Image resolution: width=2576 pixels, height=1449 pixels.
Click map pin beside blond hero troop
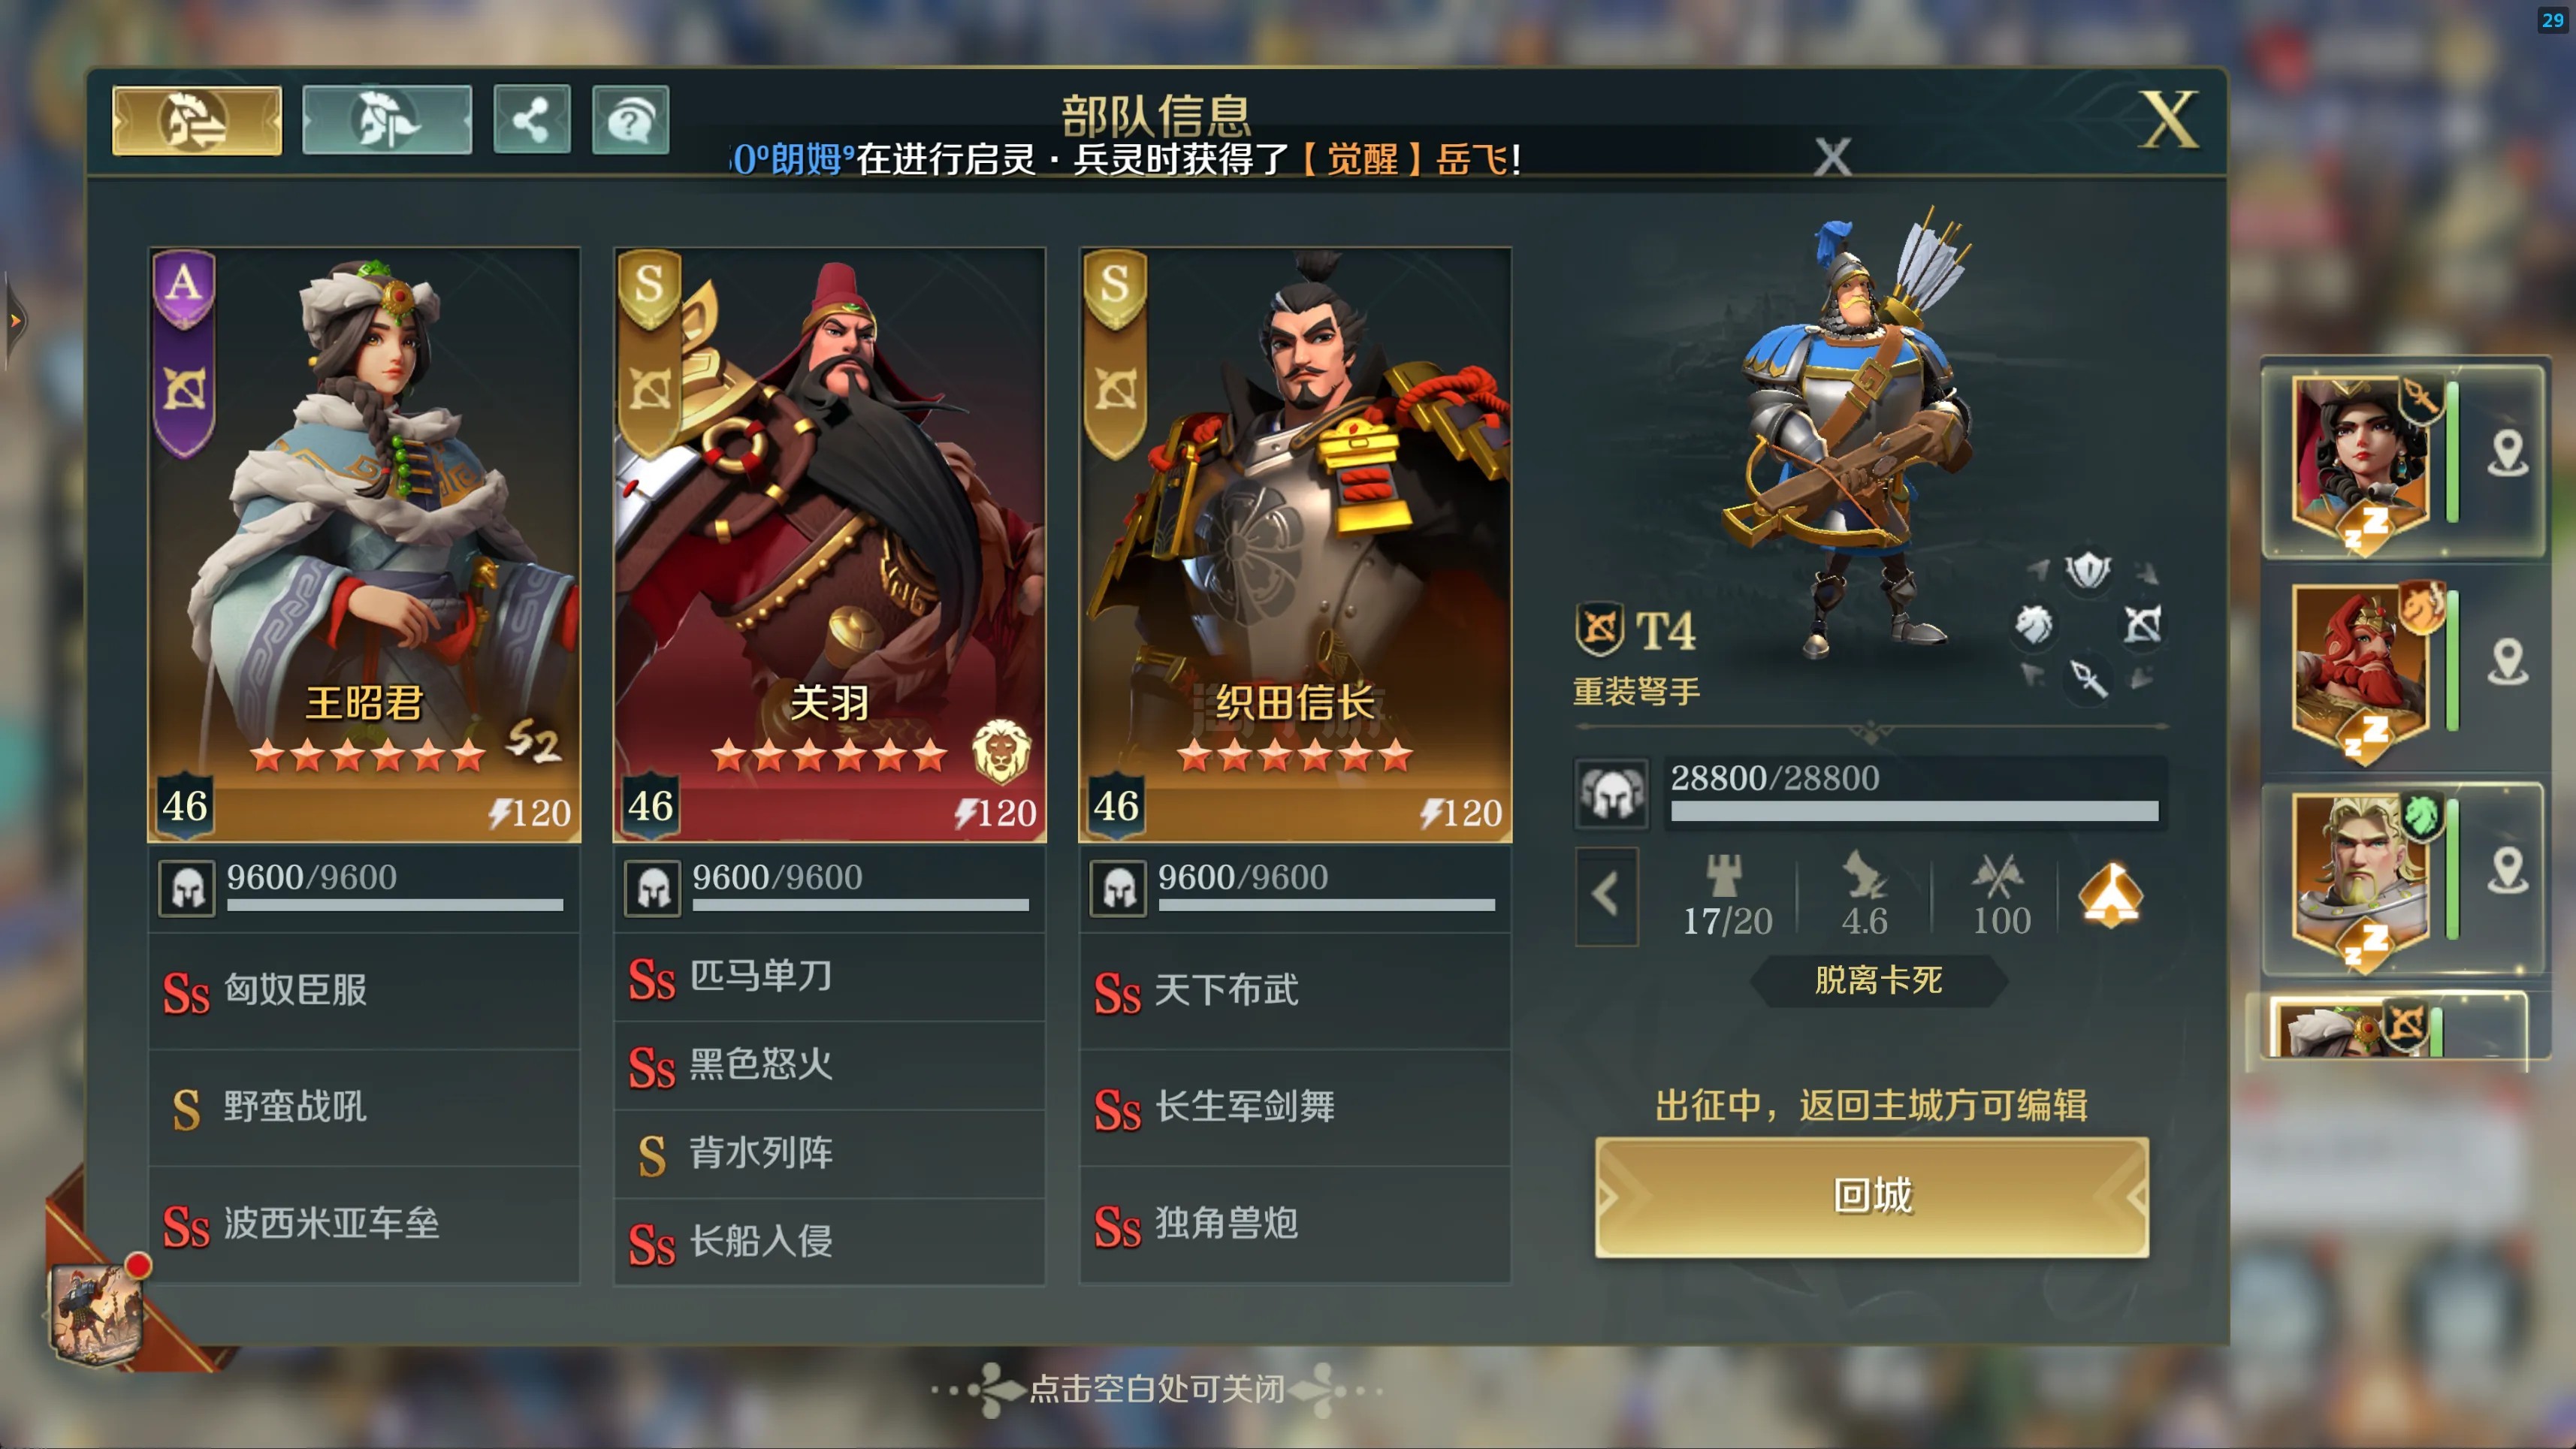[2507, 870]
